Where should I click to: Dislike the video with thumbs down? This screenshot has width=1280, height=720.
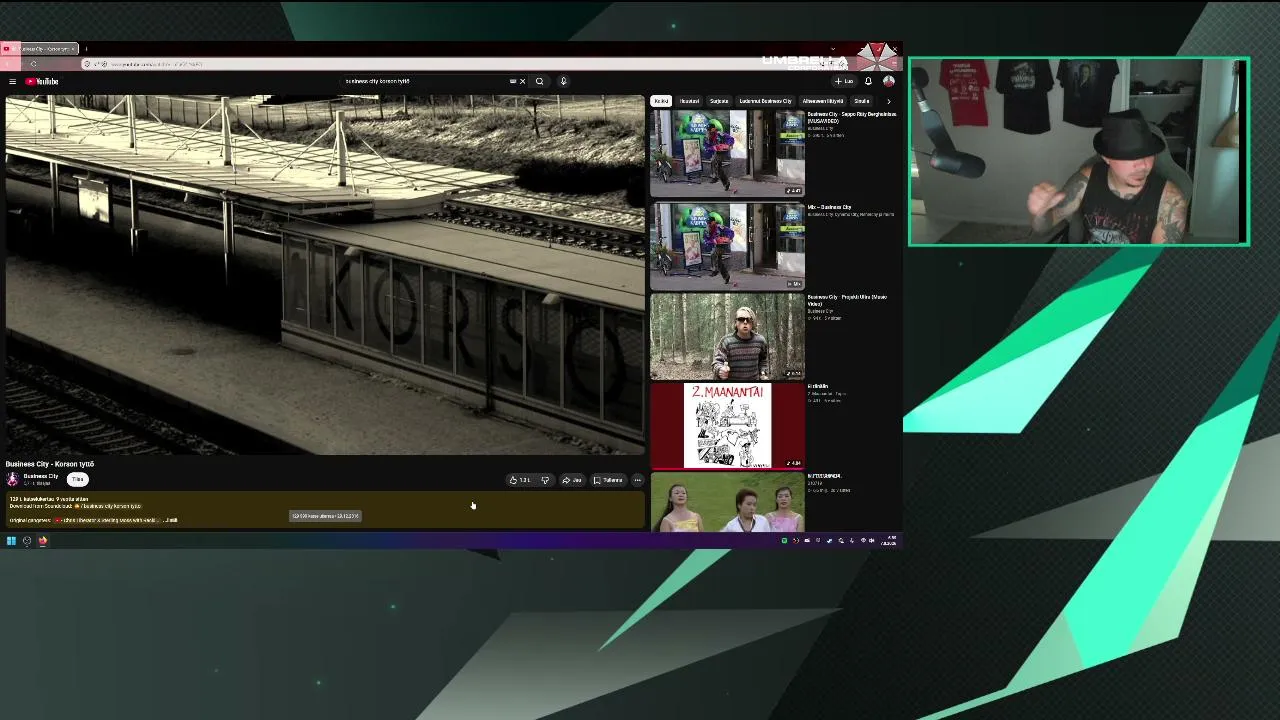click(545, 480)
